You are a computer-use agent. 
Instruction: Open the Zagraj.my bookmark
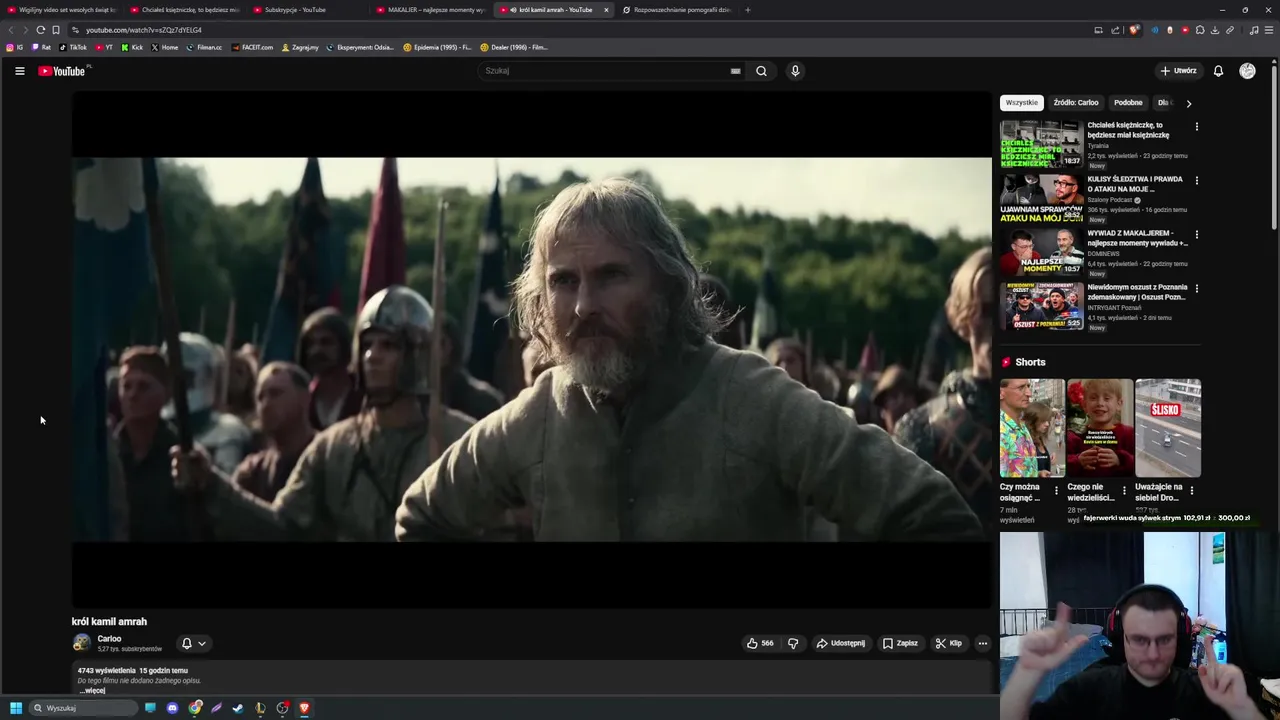(x=300, y=47)
